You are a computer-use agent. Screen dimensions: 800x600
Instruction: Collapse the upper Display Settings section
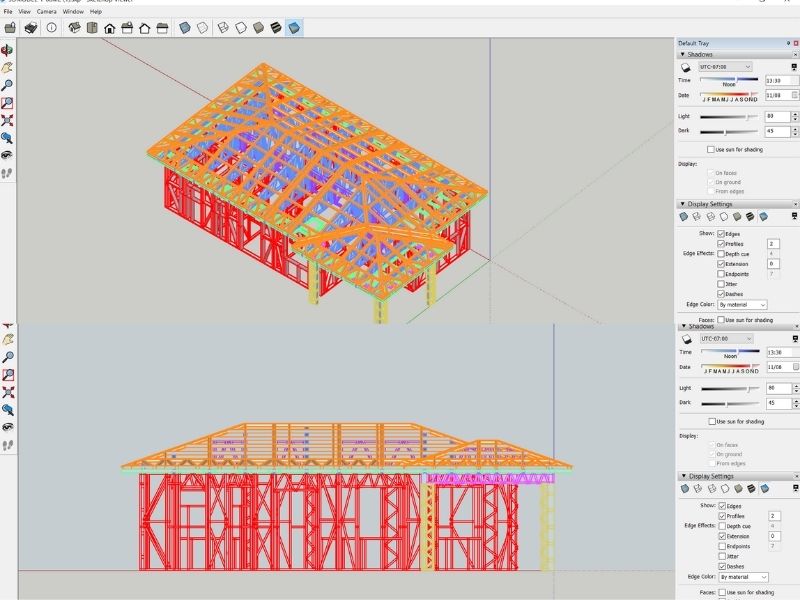pos(682,203)
